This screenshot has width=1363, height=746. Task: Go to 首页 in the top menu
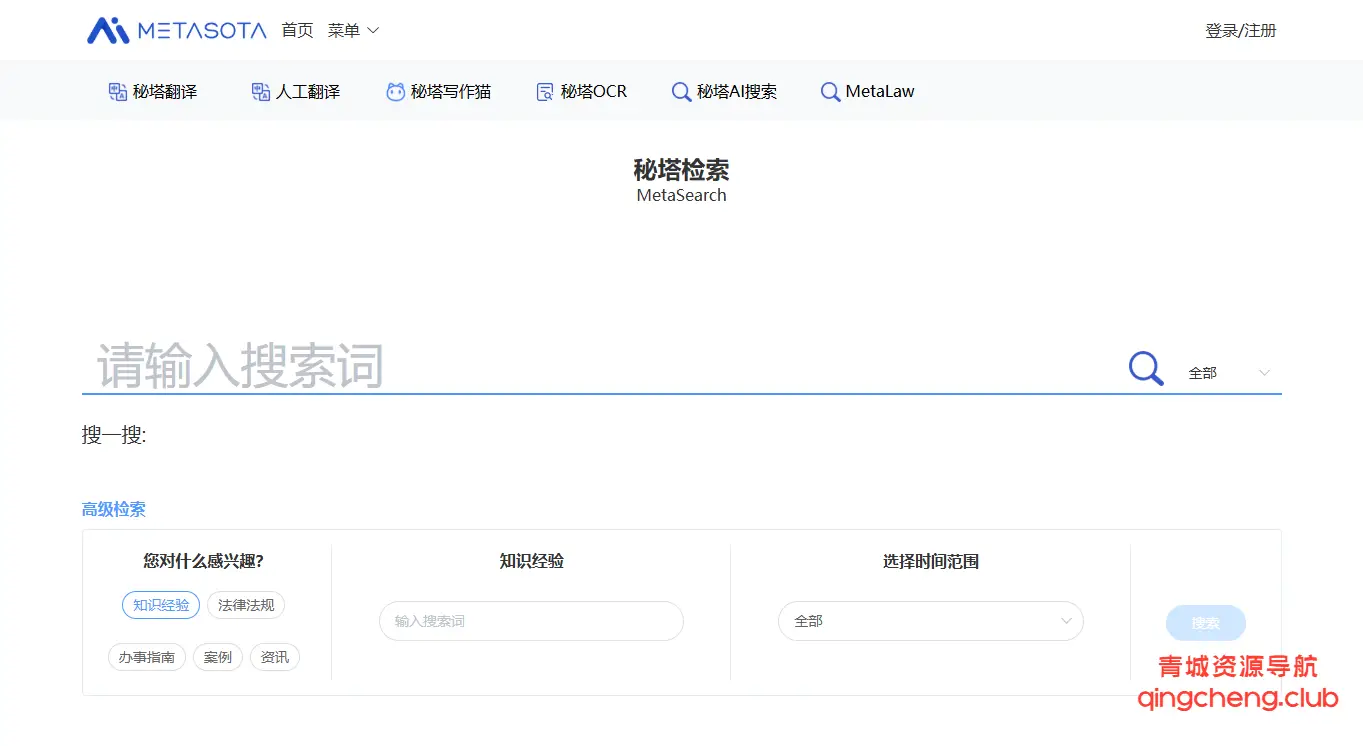click(x=296, y=30)
